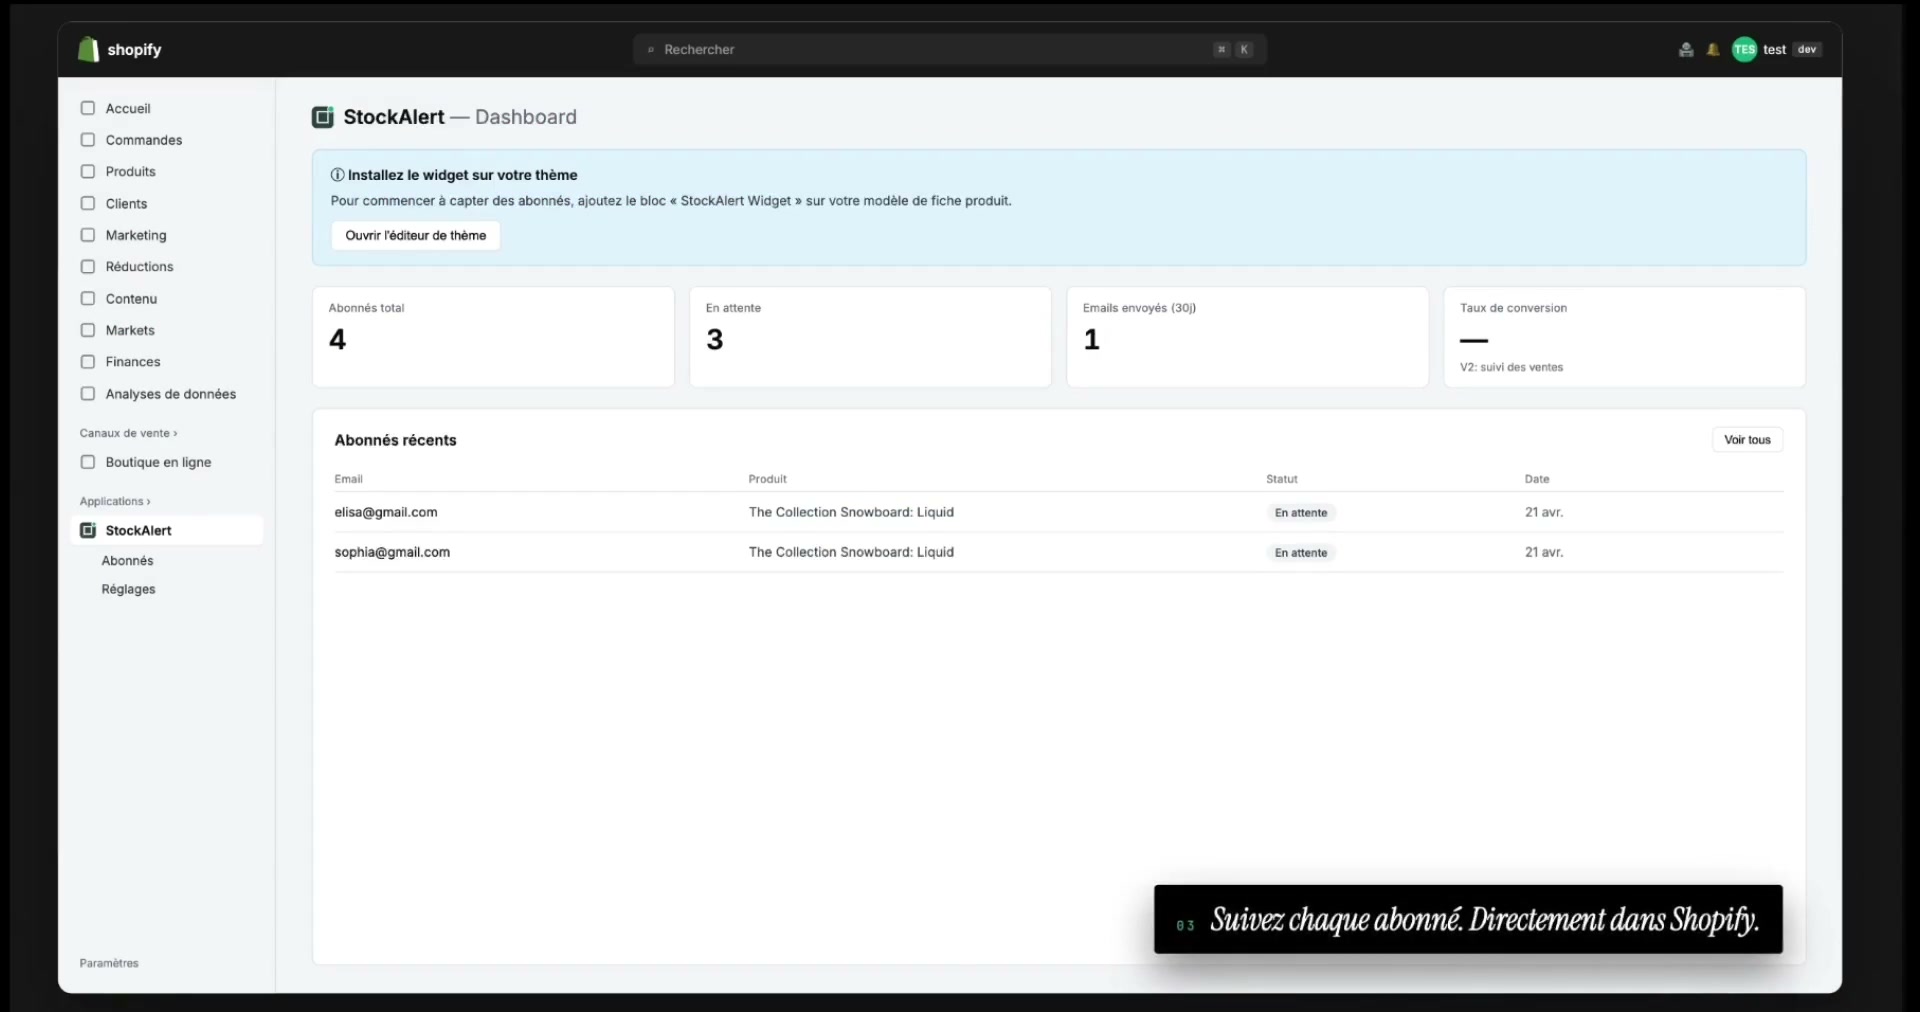
Task: Click the dev badge in the top bar
Action: pyautogui.click(x=1807, y=49)
